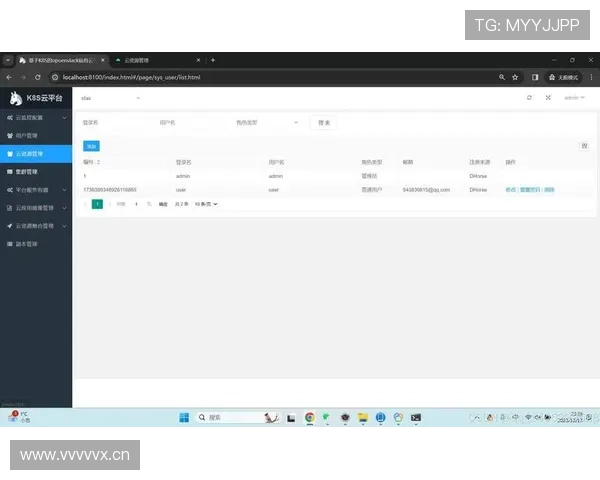Click the column filter icon above the table

[x=584, y=146]
